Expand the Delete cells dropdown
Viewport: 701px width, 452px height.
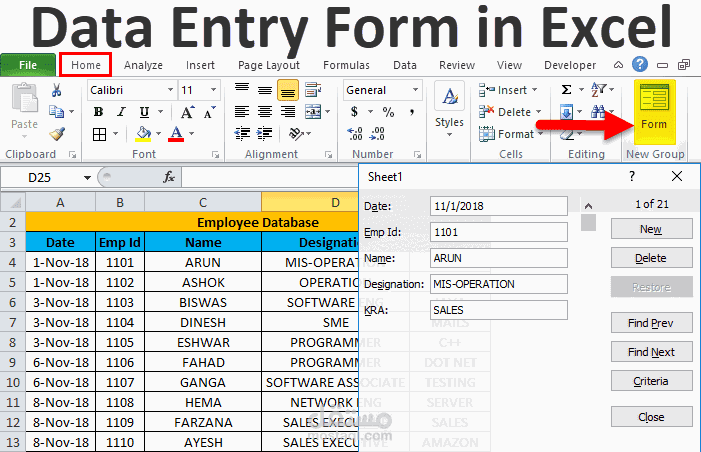538,112
